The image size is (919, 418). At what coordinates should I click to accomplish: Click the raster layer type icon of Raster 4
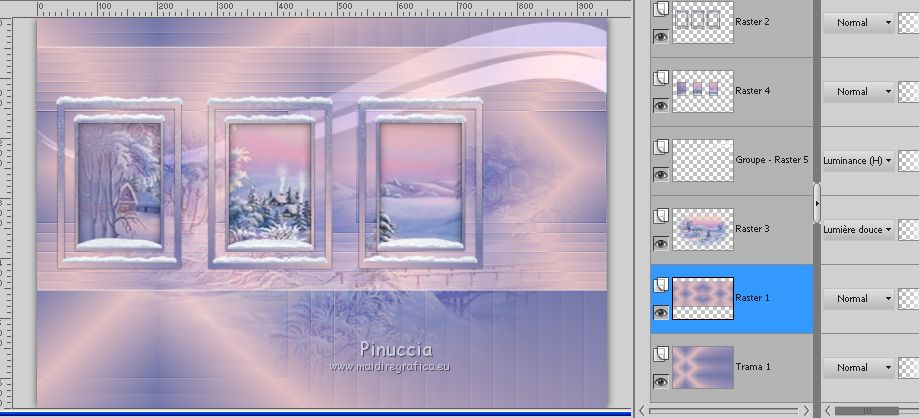pyautogui.click(x=661, y=77)
